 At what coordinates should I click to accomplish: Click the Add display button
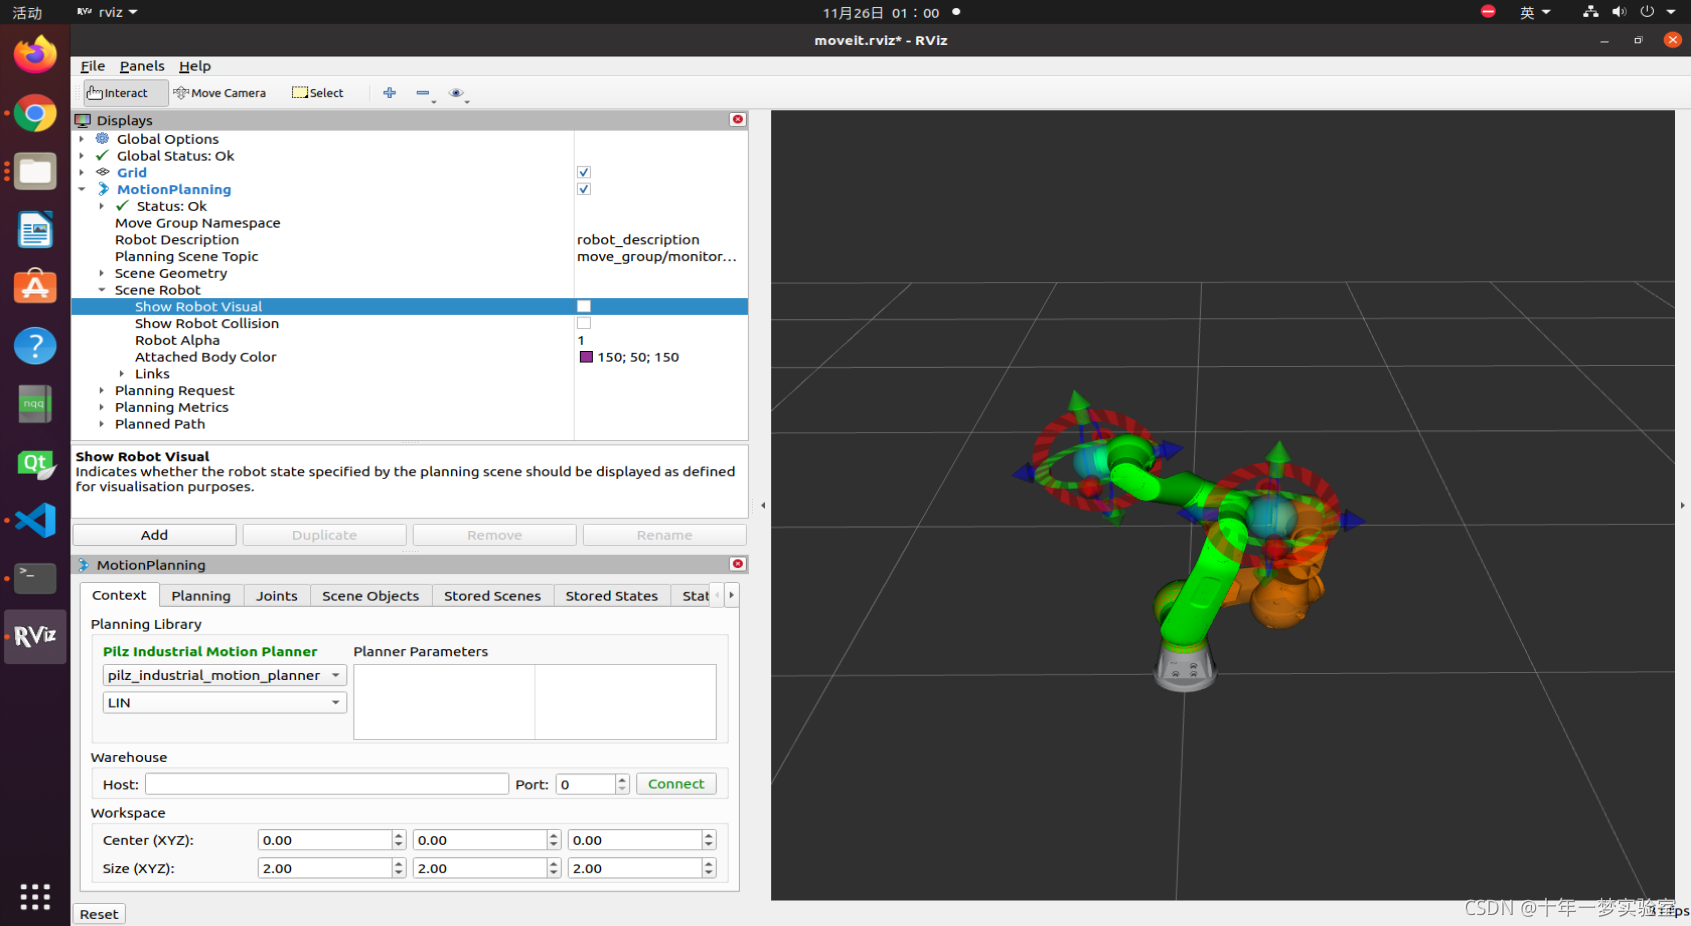coord(155,535)
